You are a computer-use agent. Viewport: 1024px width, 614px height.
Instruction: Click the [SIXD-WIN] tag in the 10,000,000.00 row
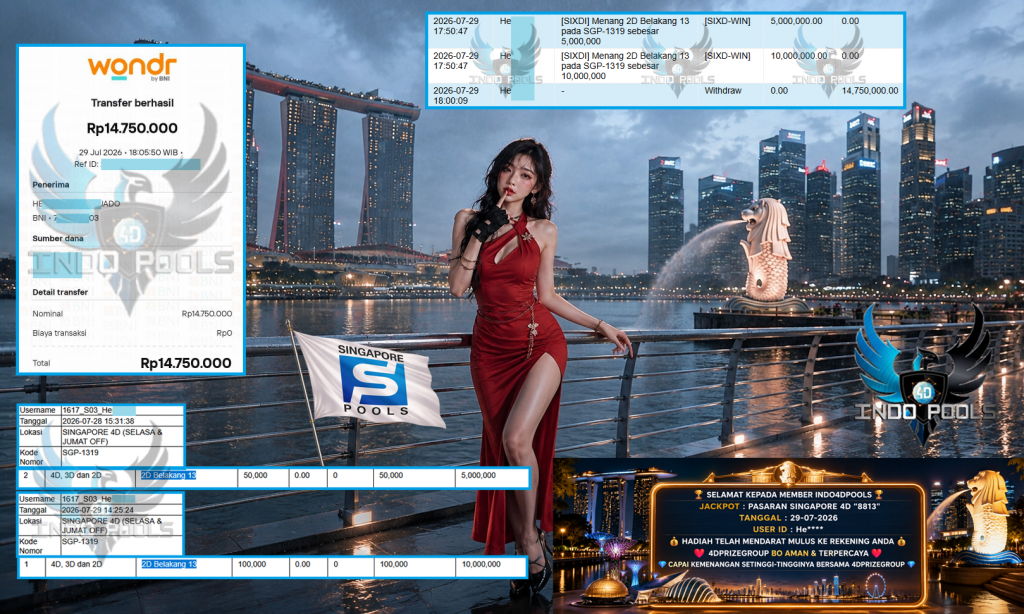coord(728,56)
